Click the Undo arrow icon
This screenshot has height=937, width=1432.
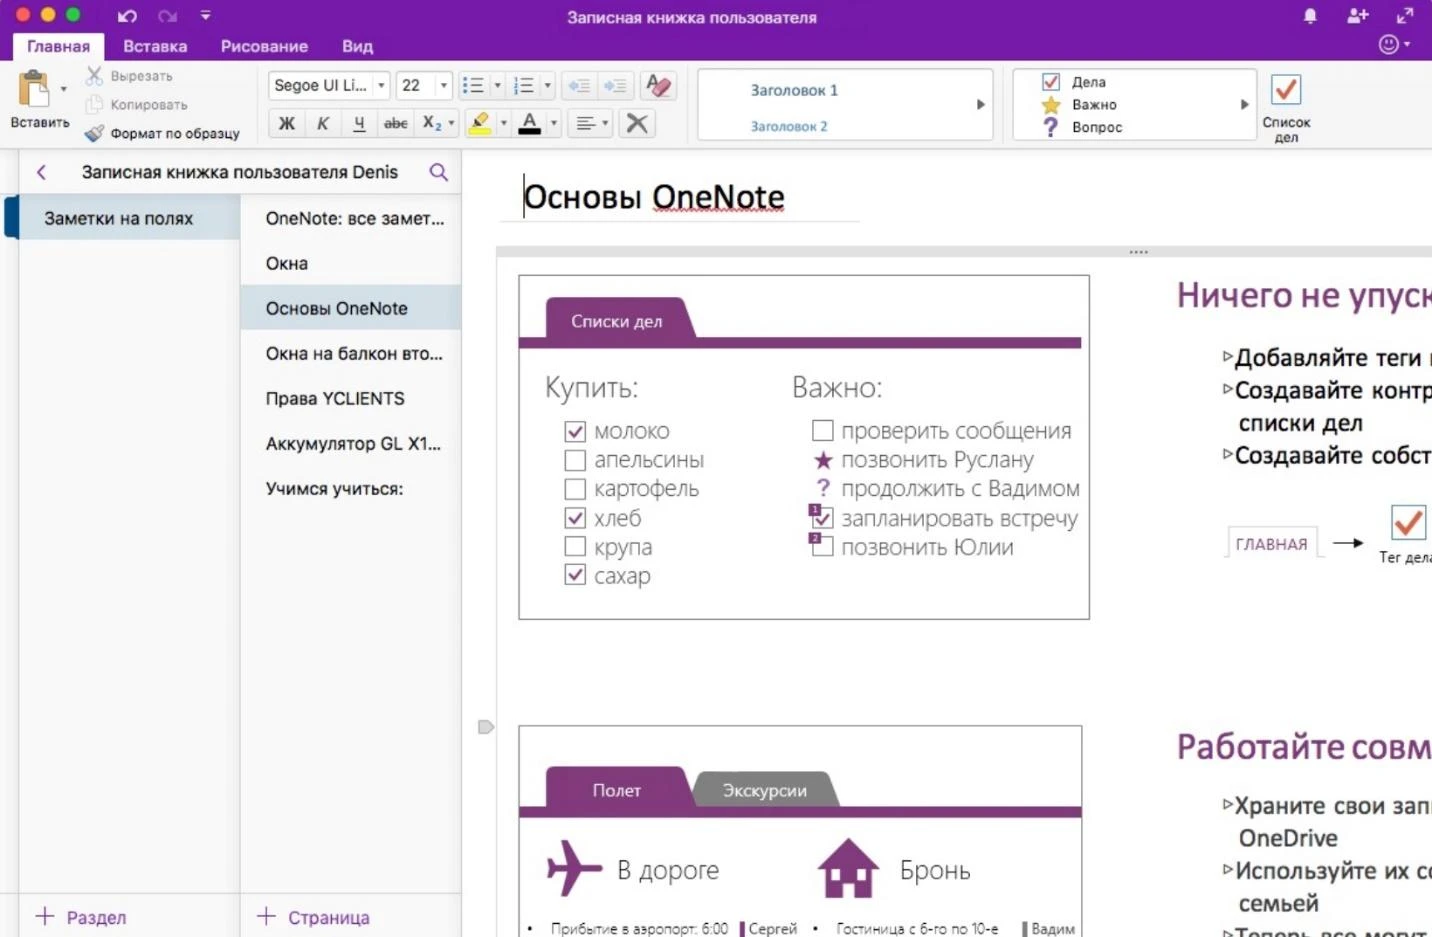click(127, 16)
